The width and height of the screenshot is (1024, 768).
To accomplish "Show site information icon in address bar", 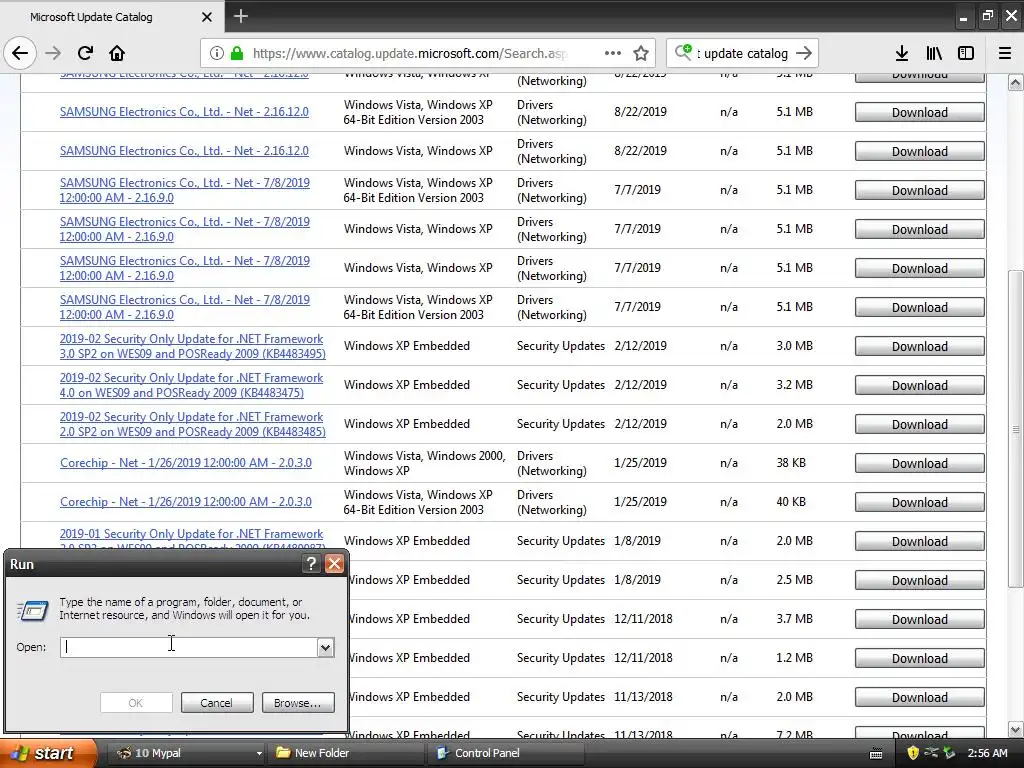I will 216,54.
